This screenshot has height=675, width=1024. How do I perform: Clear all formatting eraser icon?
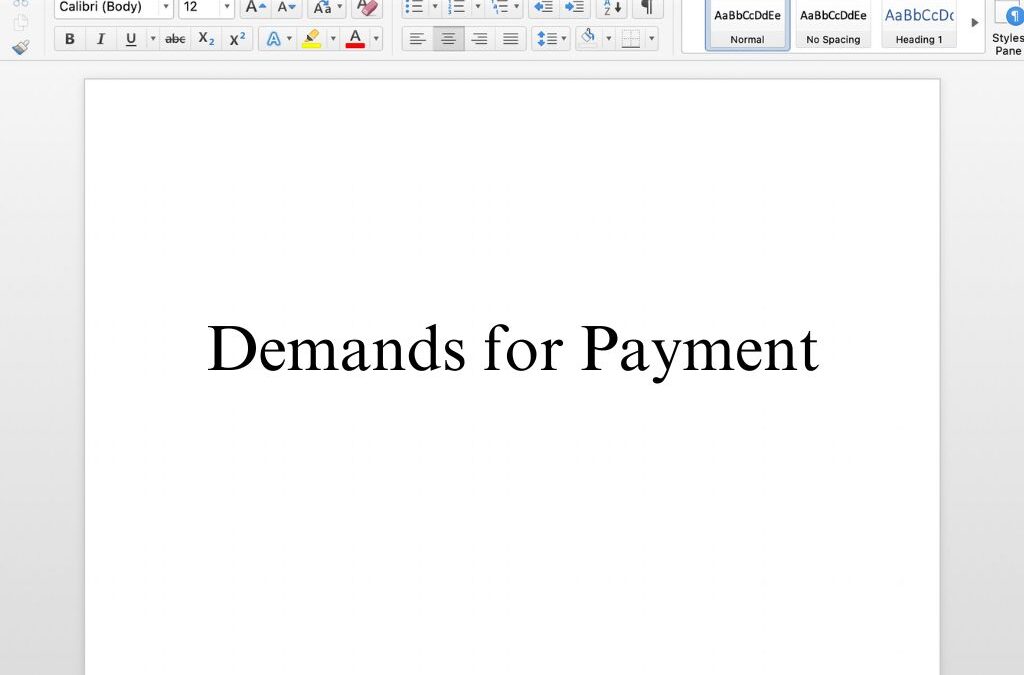point(368,8)
